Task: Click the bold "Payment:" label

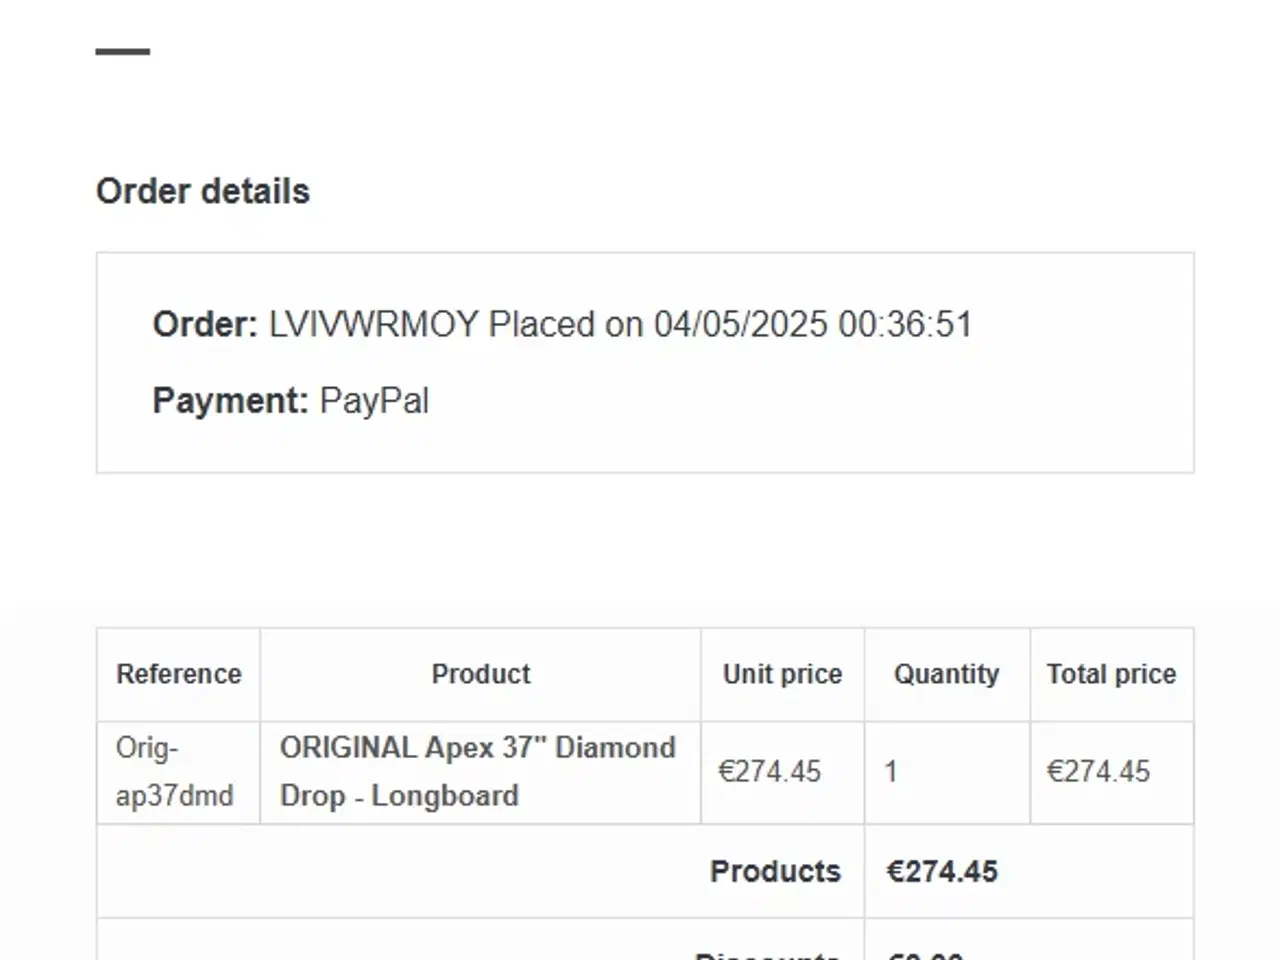Action: (x=230, y=401)
